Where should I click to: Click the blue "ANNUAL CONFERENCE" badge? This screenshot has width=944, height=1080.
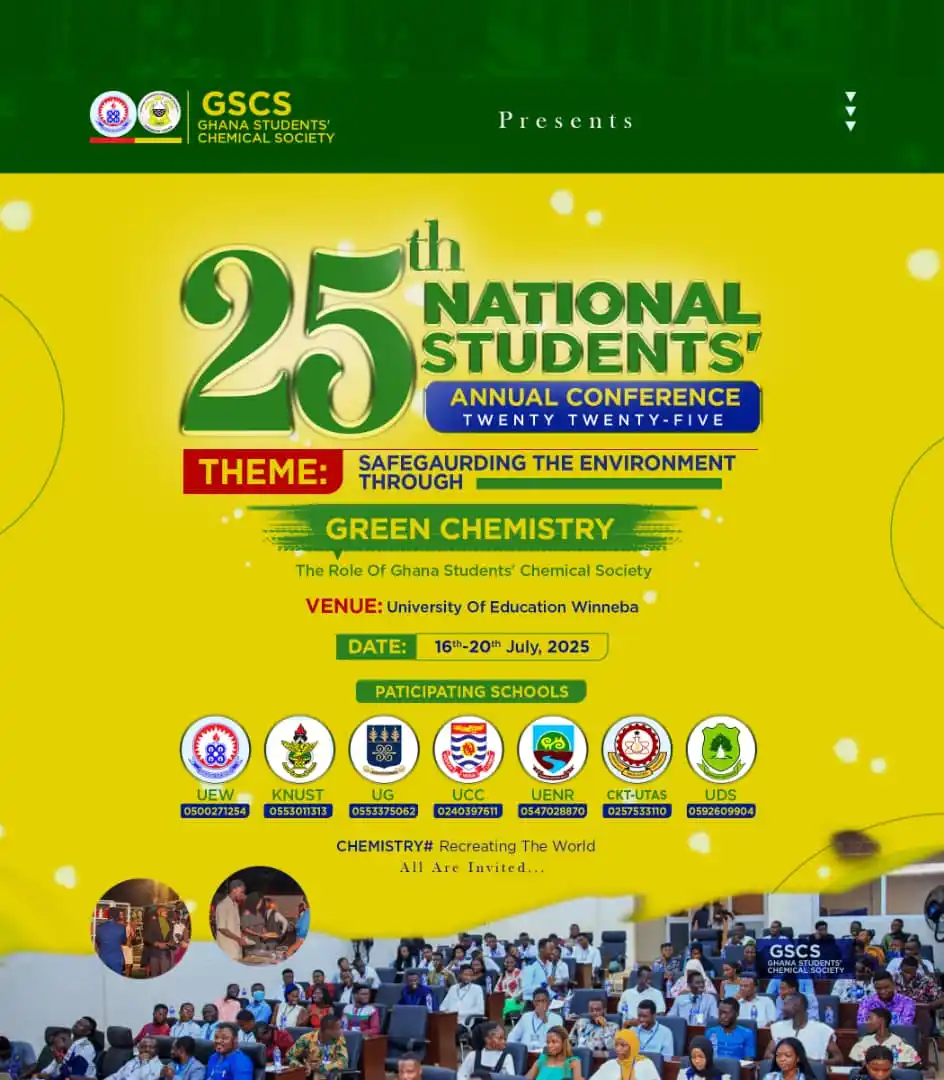(594, 407)
